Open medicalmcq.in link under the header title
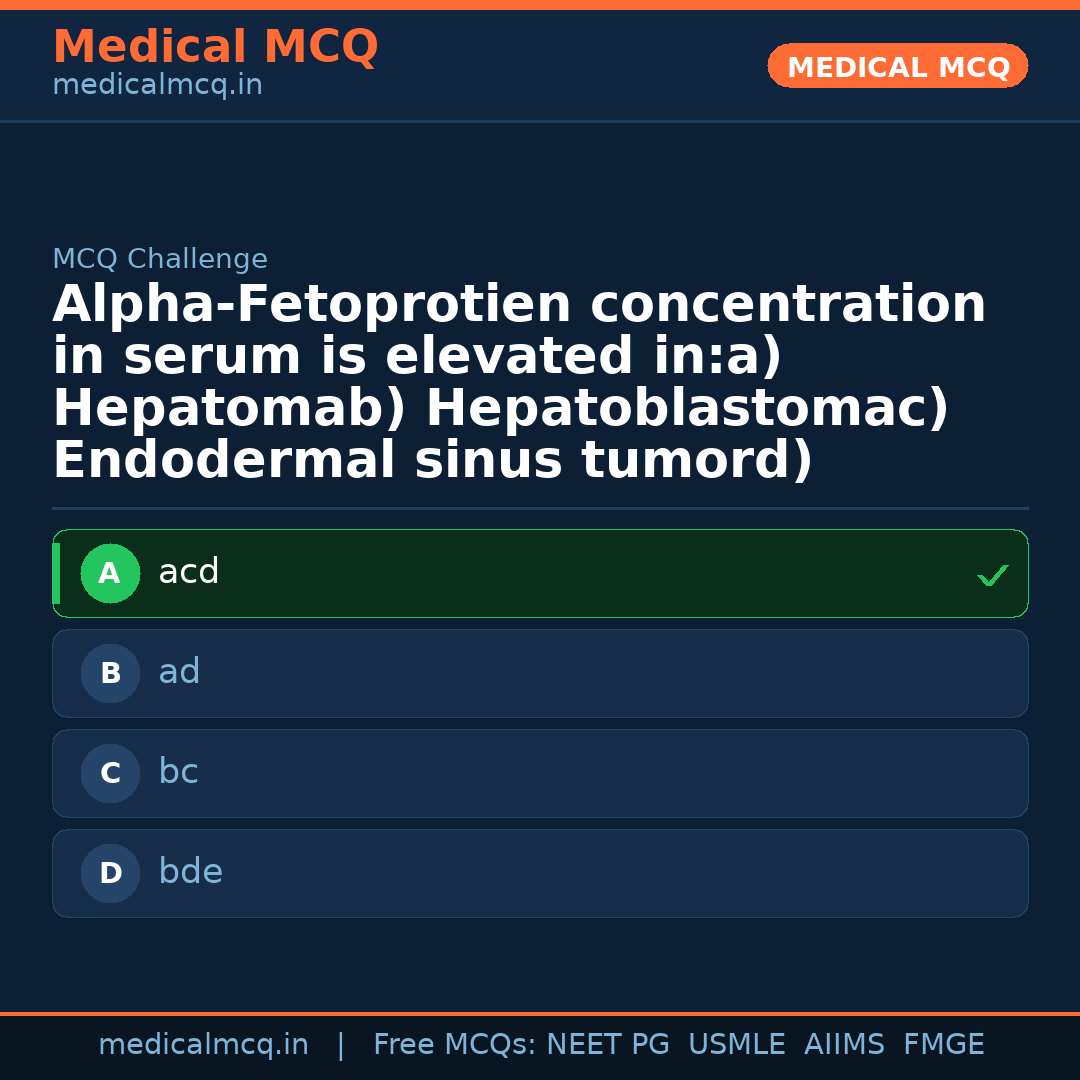The image size is (1080, 1080). pyautogui.click(x=158, y=86)
